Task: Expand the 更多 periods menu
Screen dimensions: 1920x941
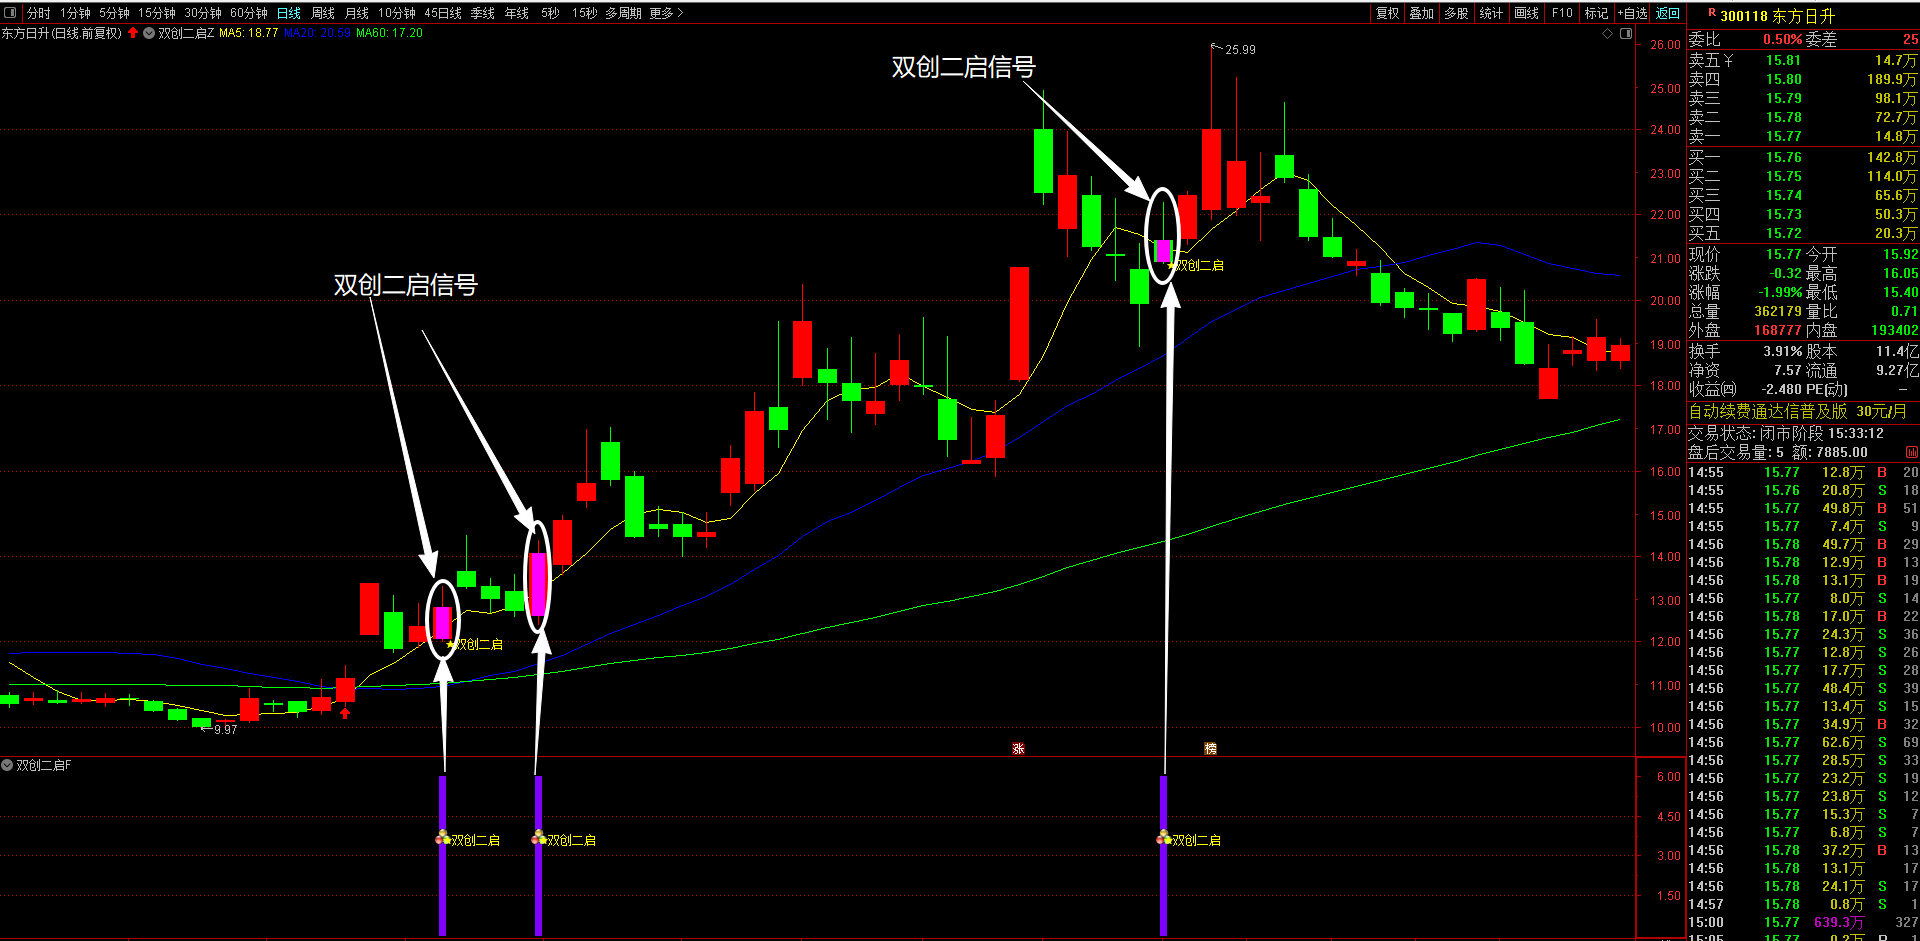Action: 666,13
